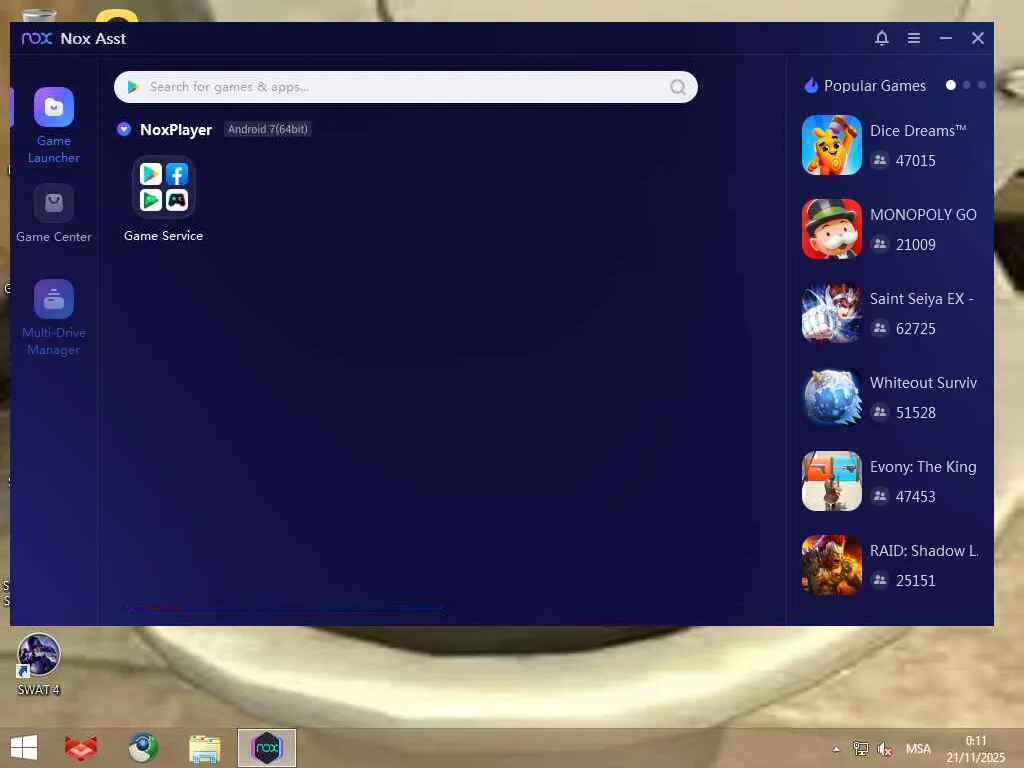Focus the Search for games & apps field
Screen dimensions: 1024x768
point(406,87)
